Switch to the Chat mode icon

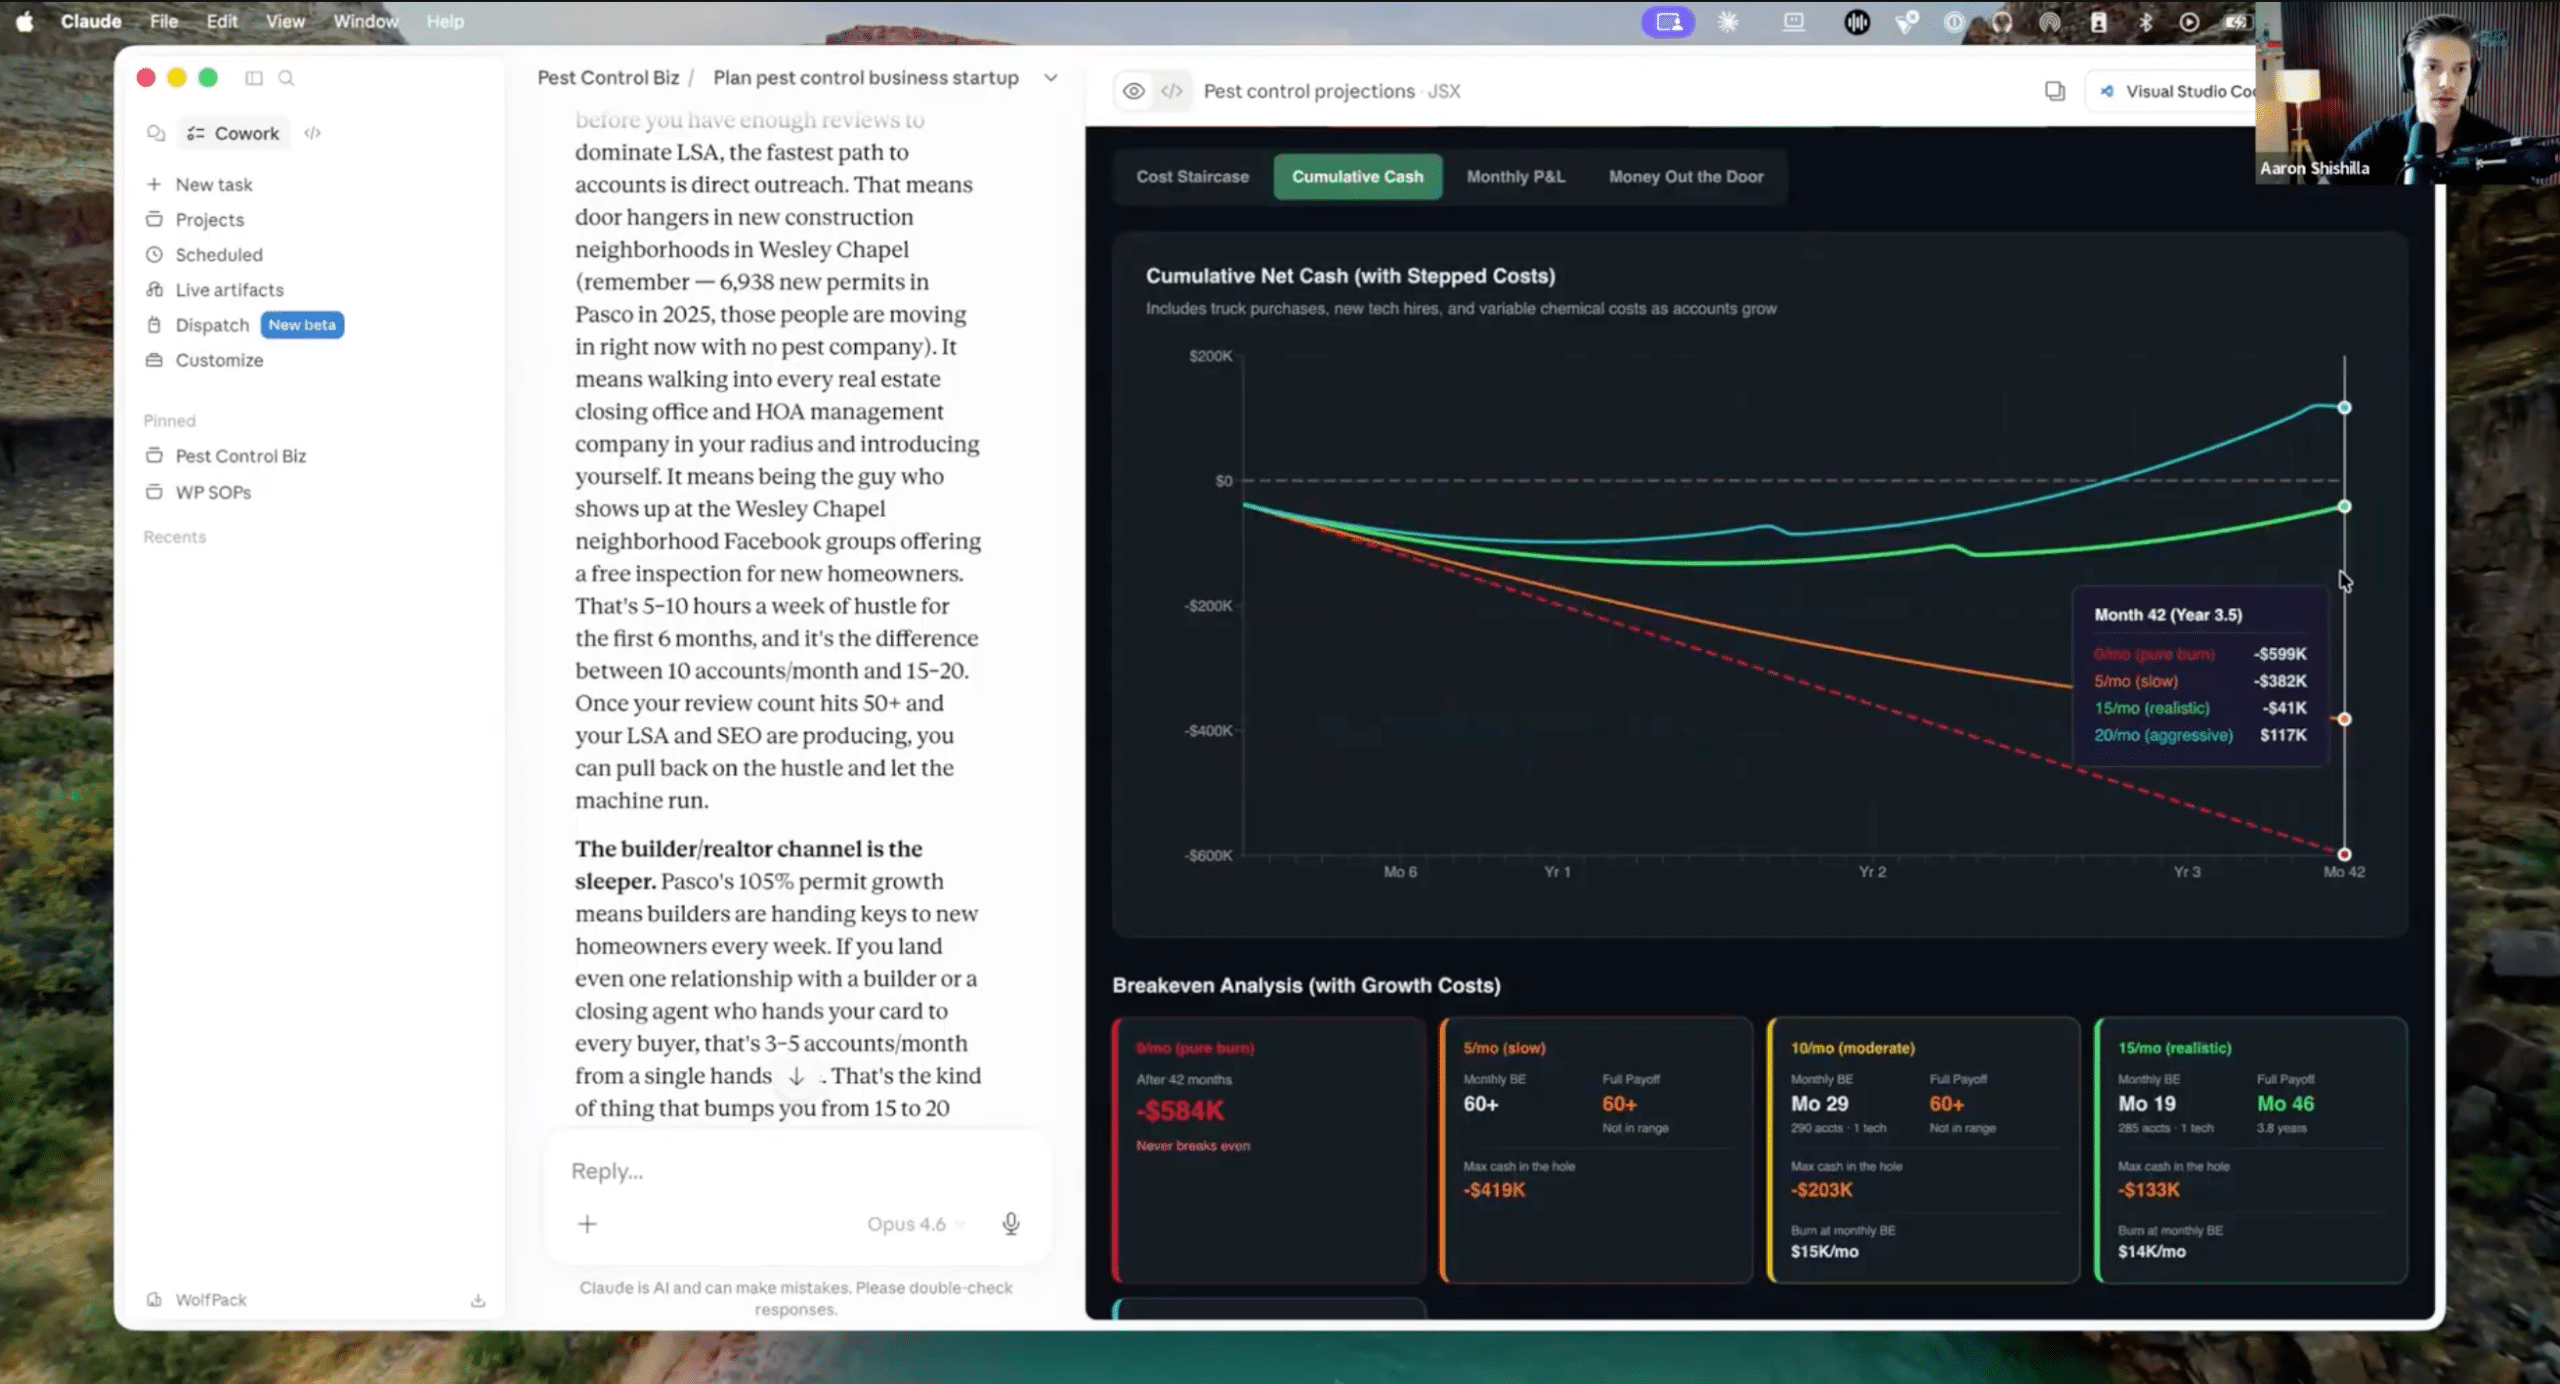pyautogui.click(x=156, y=133)
